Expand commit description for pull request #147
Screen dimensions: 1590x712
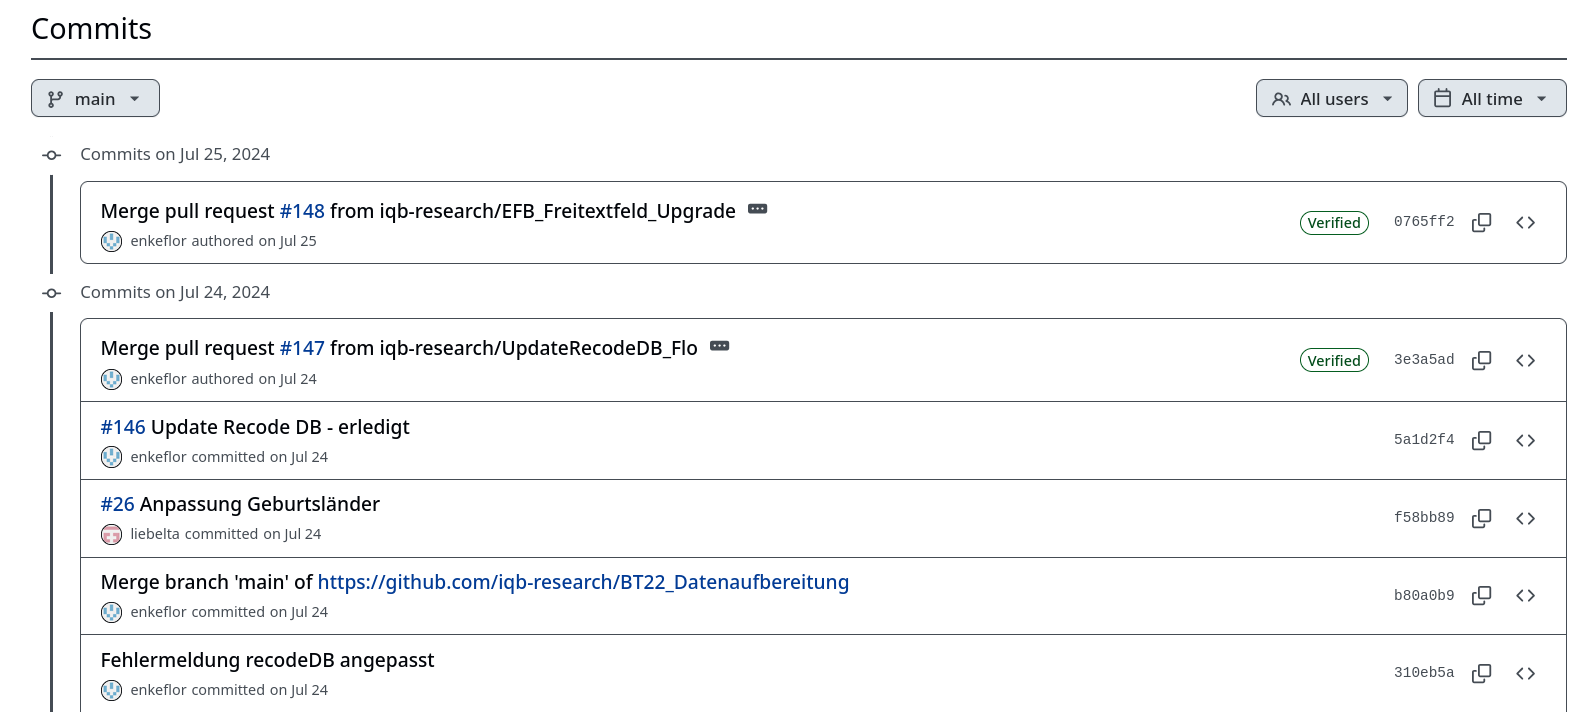coord(720,346)
